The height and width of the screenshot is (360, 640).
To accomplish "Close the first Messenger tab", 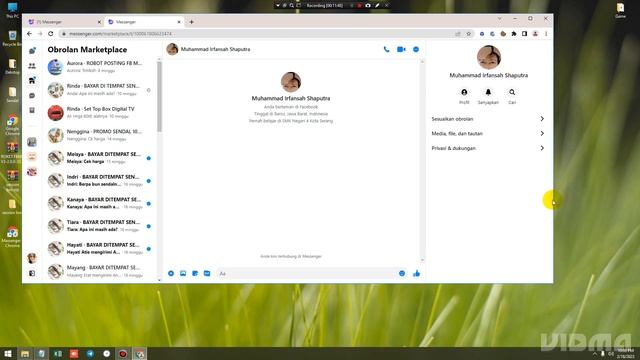I will click(x=99, y=22).
